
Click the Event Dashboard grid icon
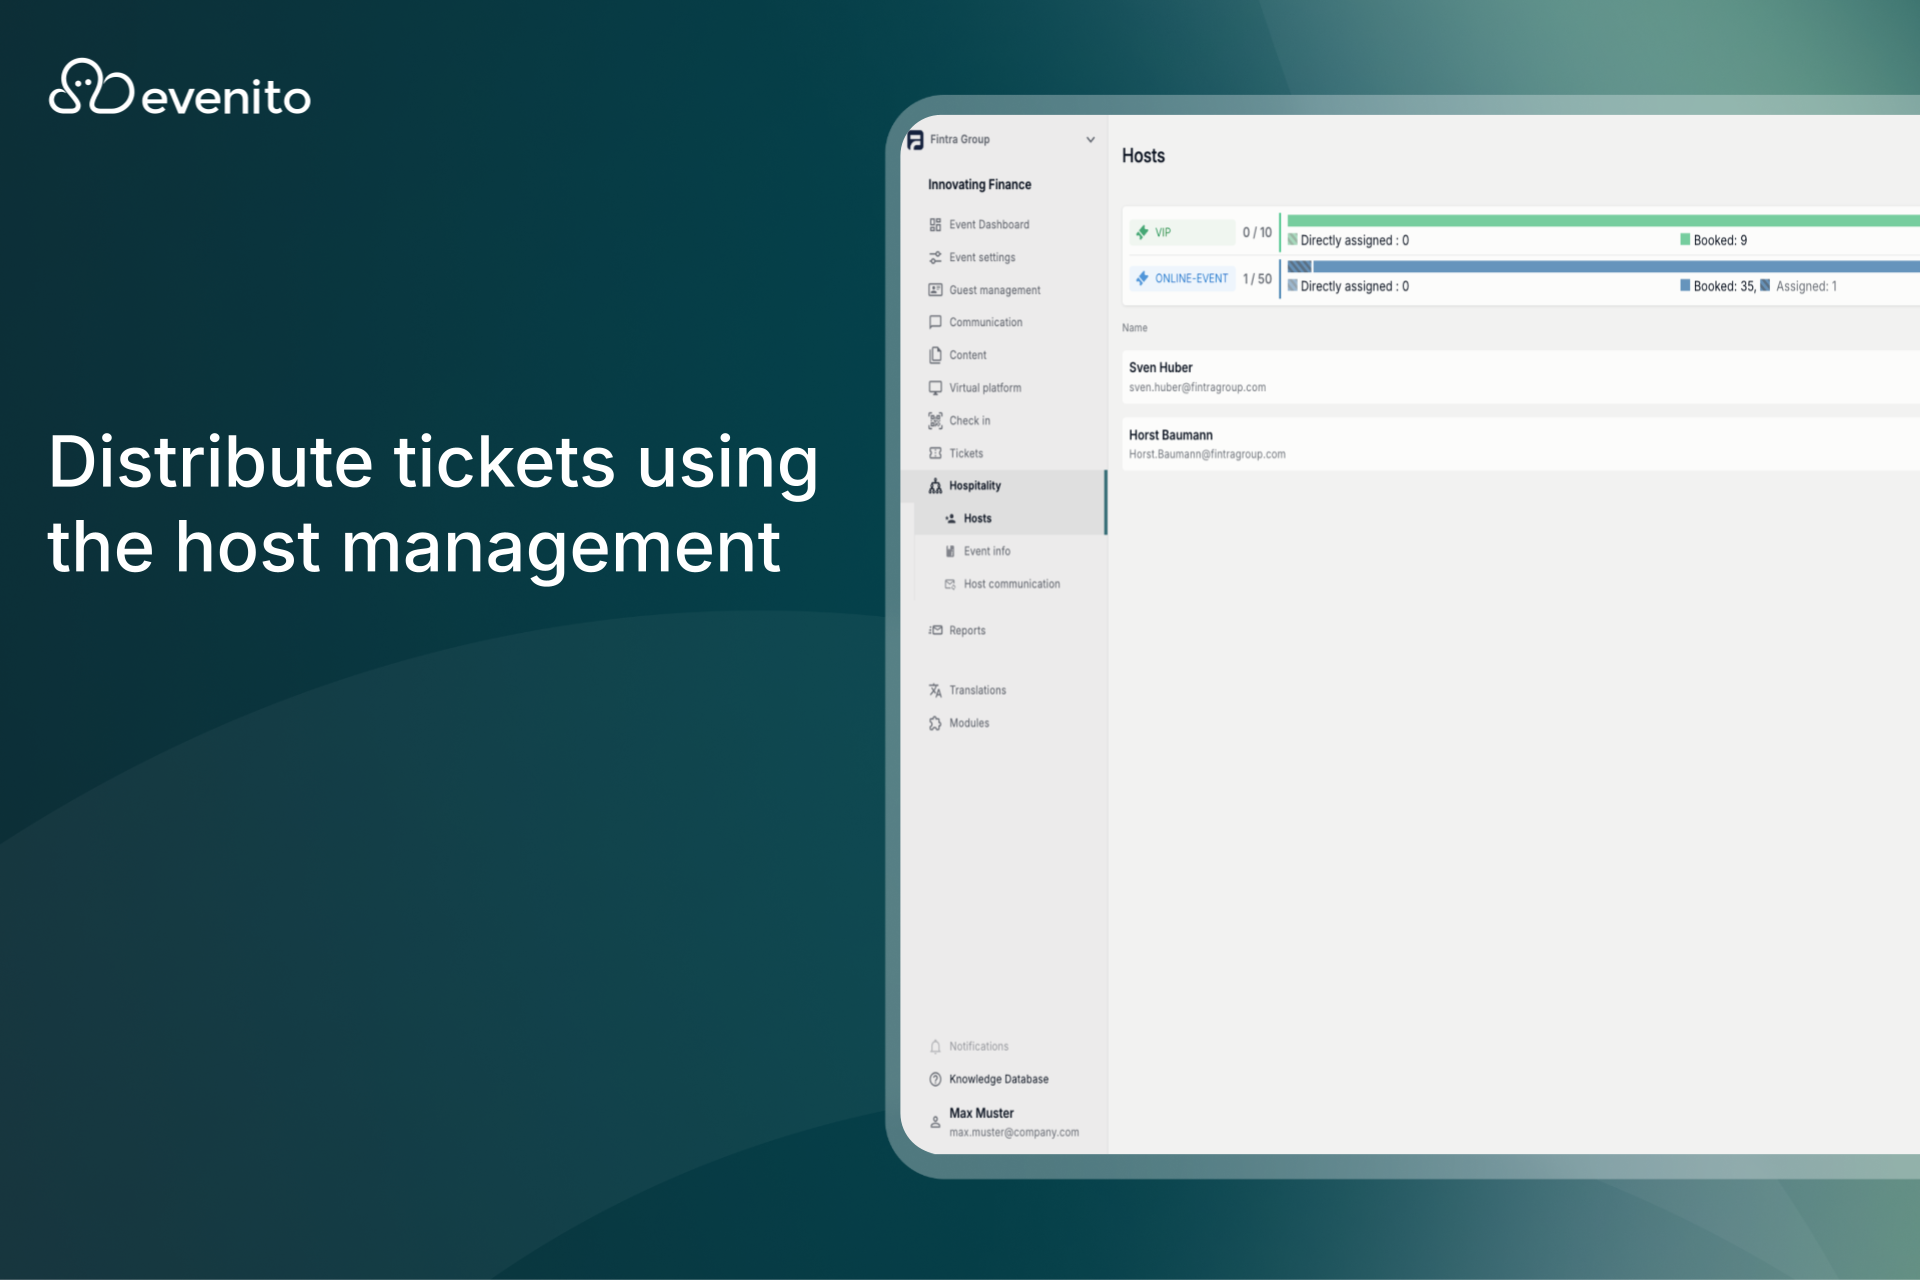click(x=935, y=225)
